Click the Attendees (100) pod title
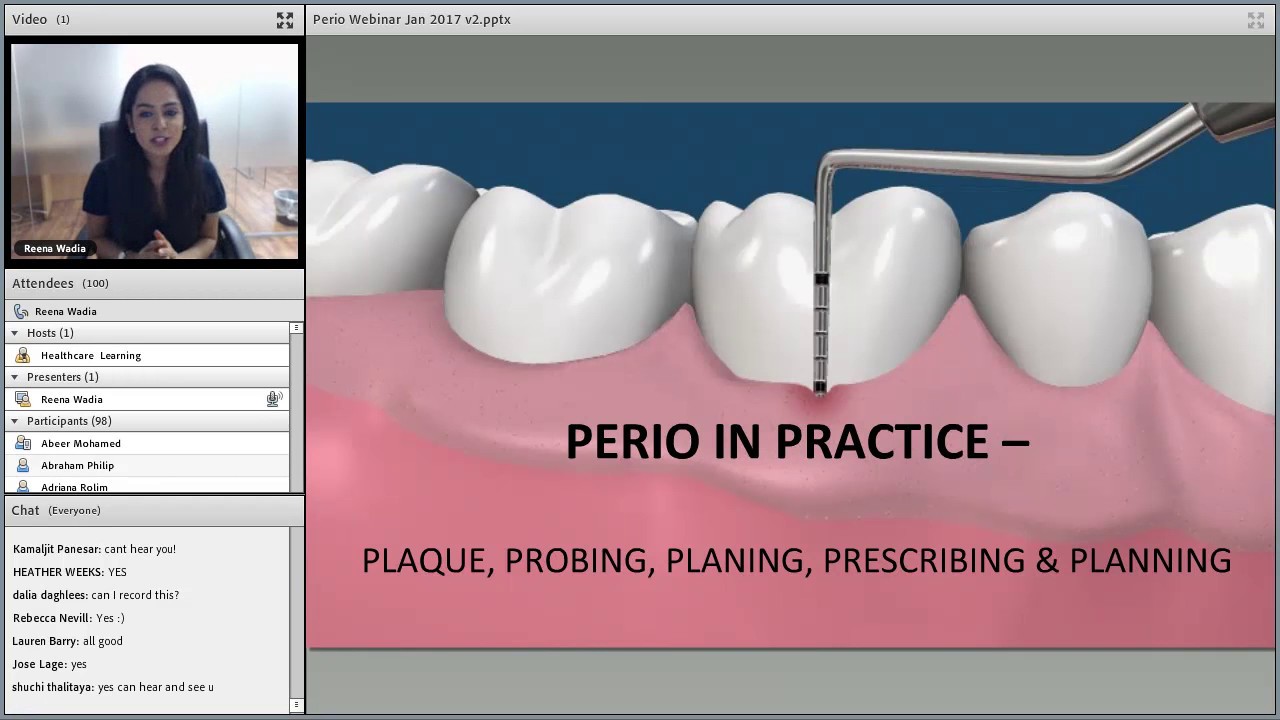1280x720 pixels. click(x=60, y=283)
